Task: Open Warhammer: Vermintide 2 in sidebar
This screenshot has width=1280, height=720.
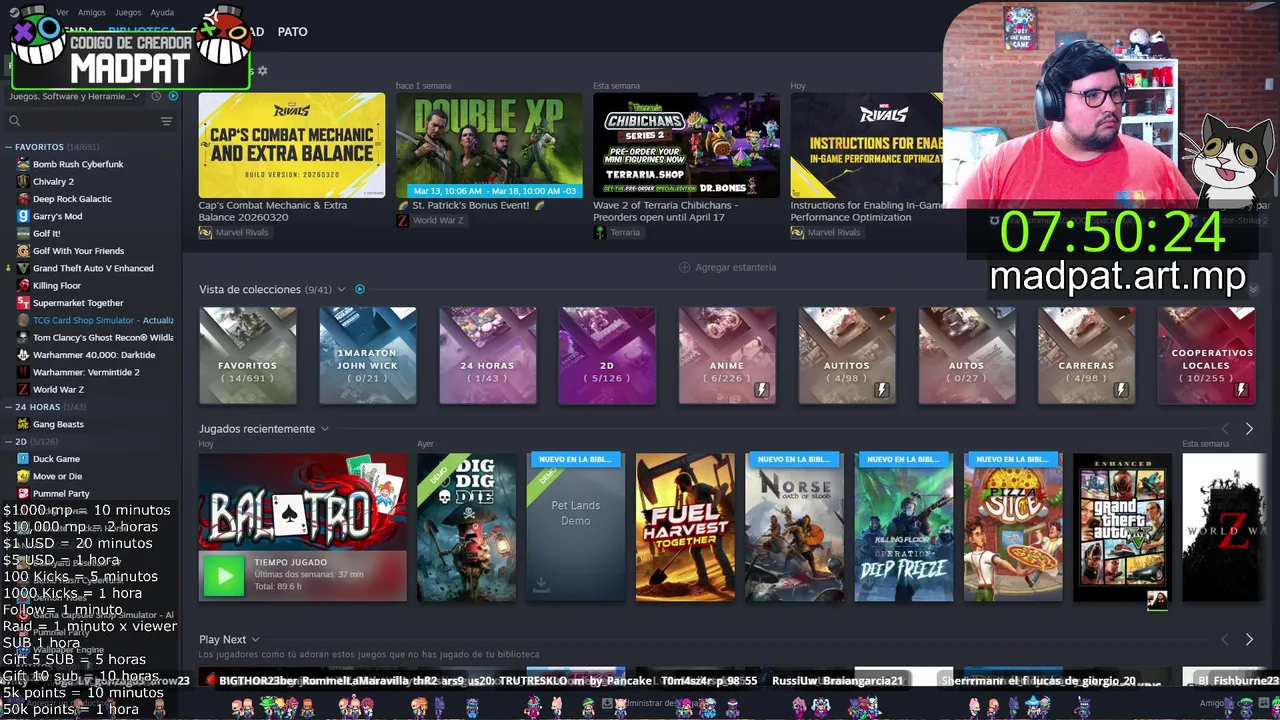Action: tap(86, 372)
